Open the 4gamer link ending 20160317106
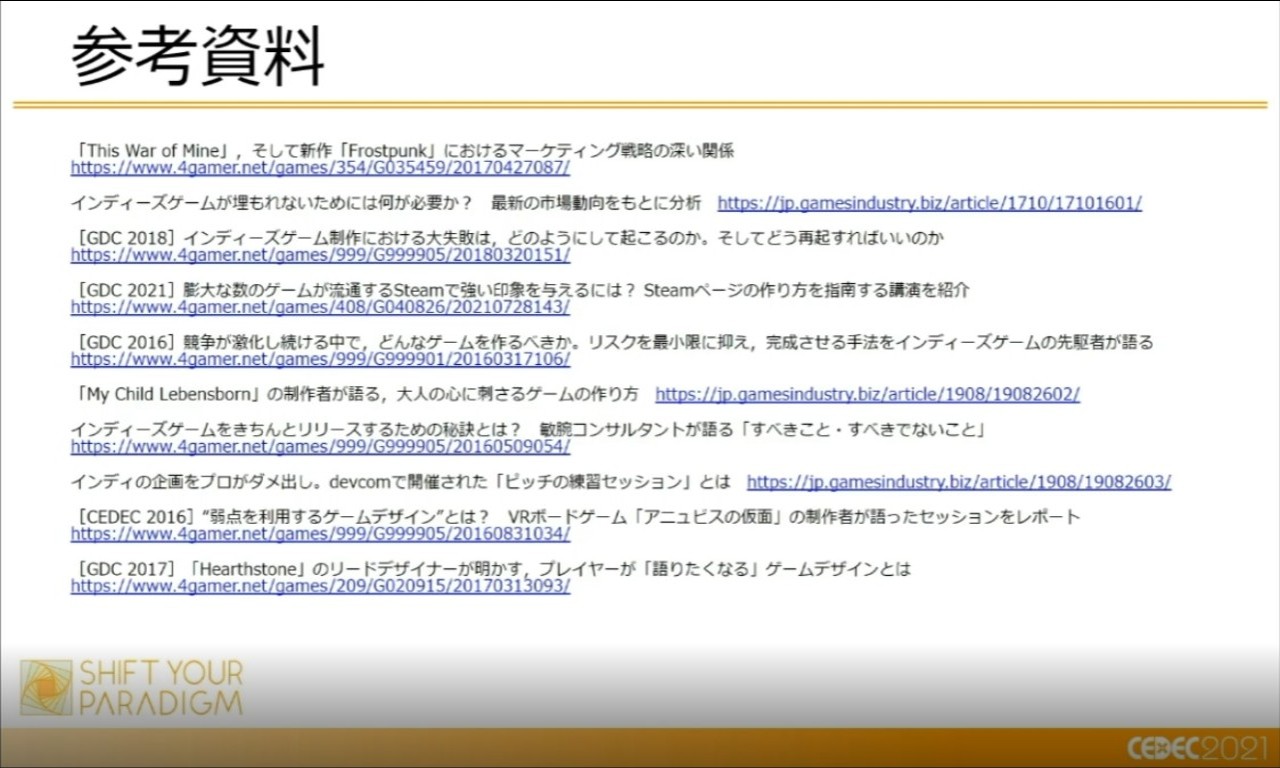The width and height of the screenshot is (1280, 768). coord(320,359)
